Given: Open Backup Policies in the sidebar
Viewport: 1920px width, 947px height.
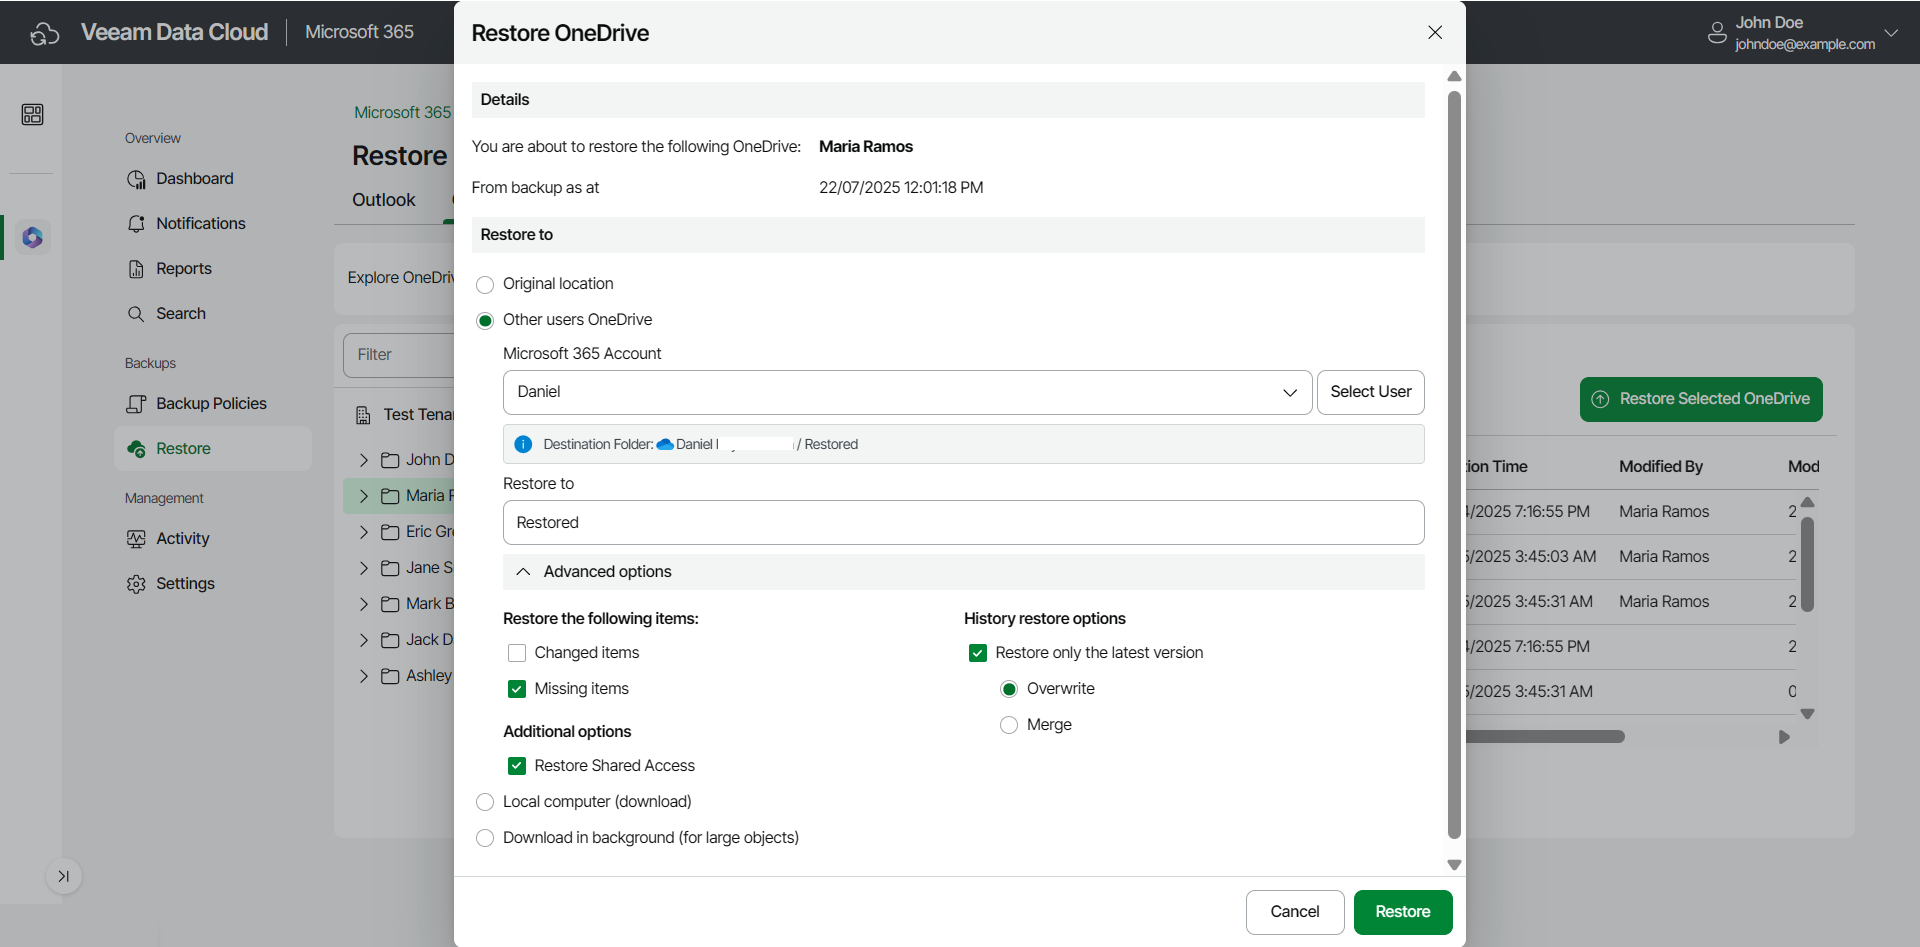Looking at the screenshot, I should 211,404.
